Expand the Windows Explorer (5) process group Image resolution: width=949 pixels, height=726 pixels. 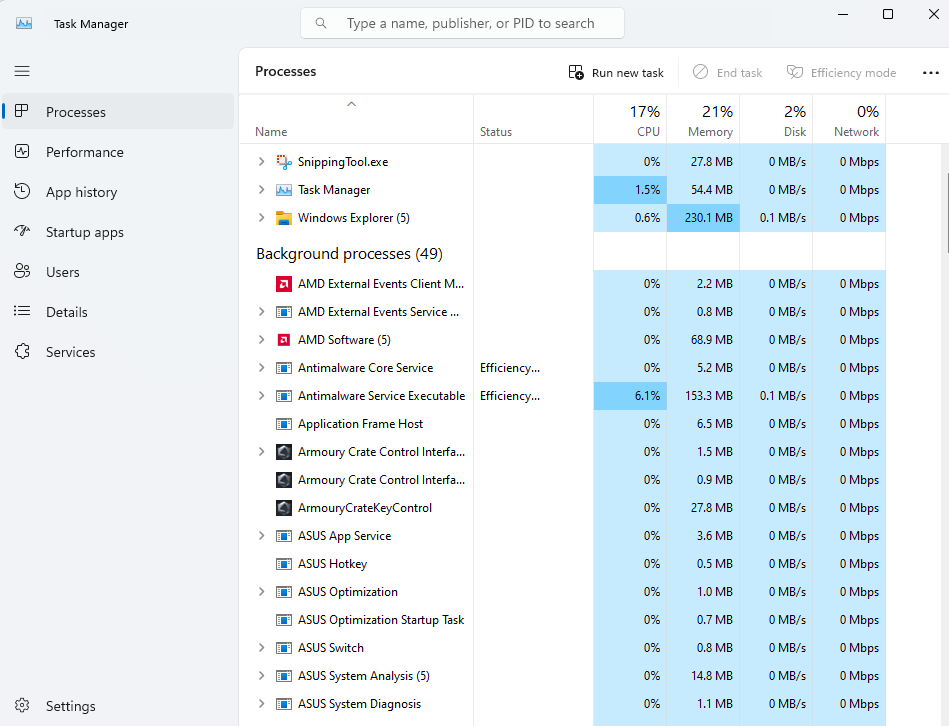click(x=261, y=218)
